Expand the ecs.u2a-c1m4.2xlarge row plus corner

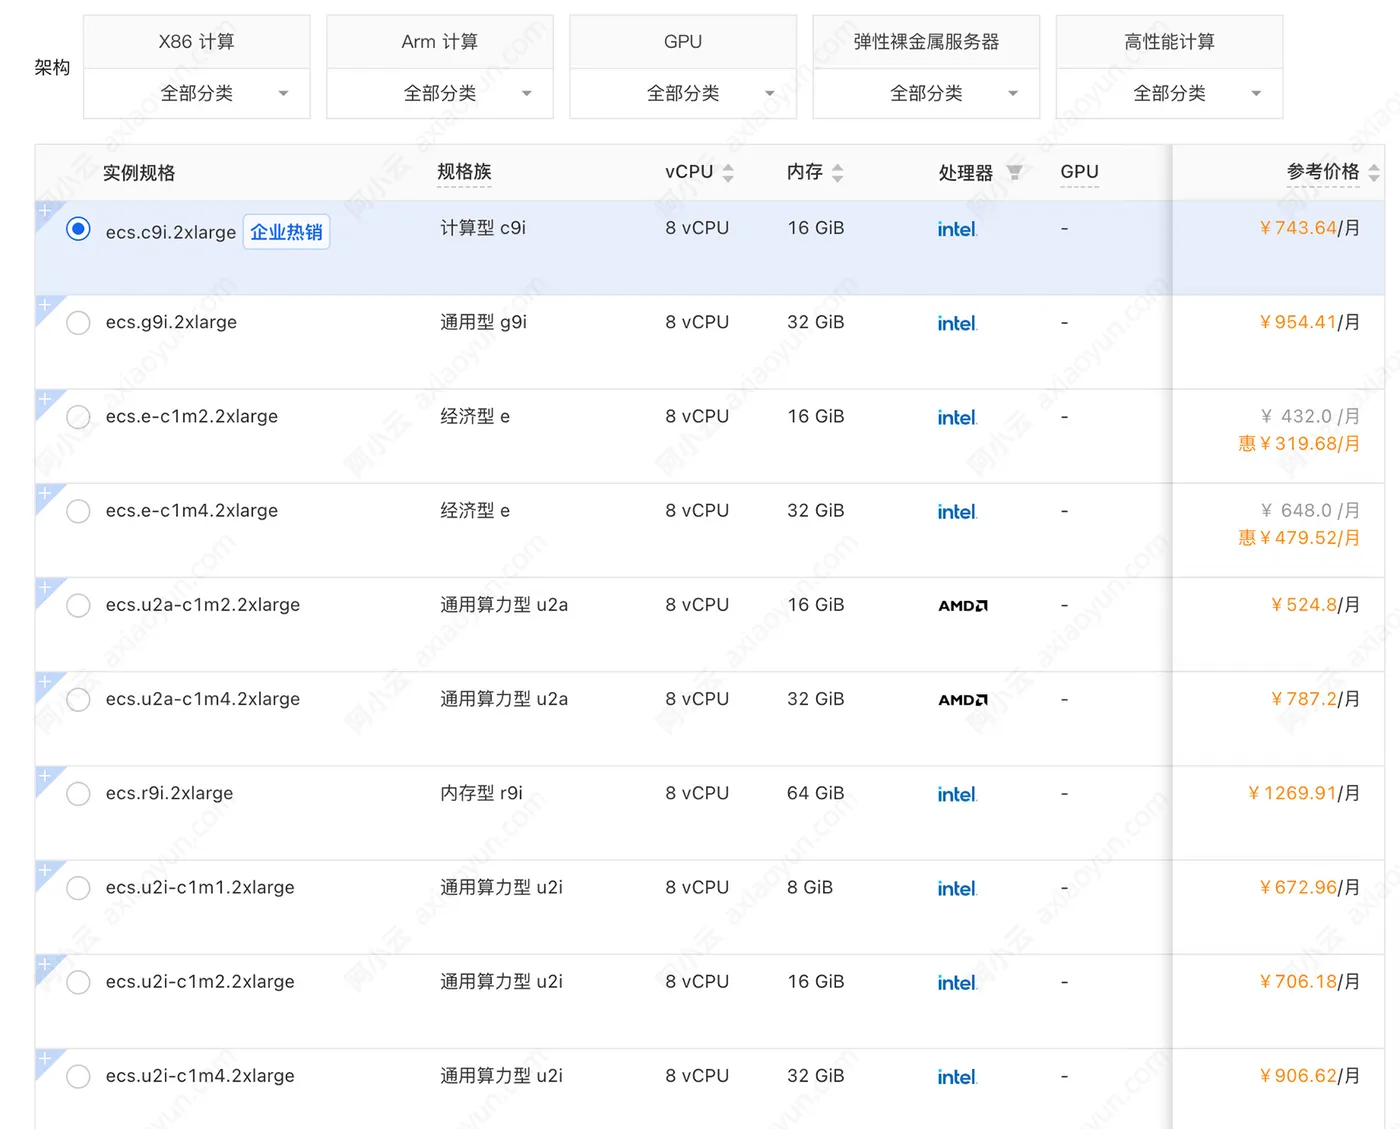(45, 682)
